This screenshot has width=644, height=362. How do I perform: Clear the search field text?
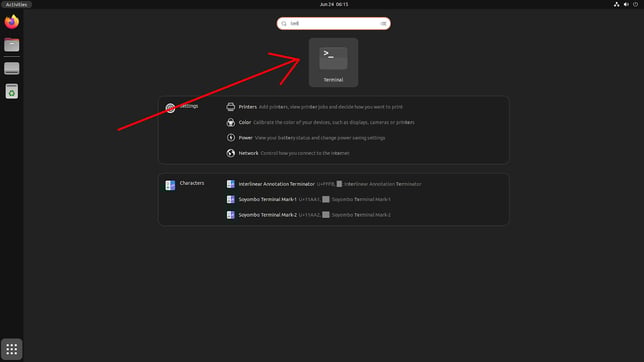tap(383, 23)
